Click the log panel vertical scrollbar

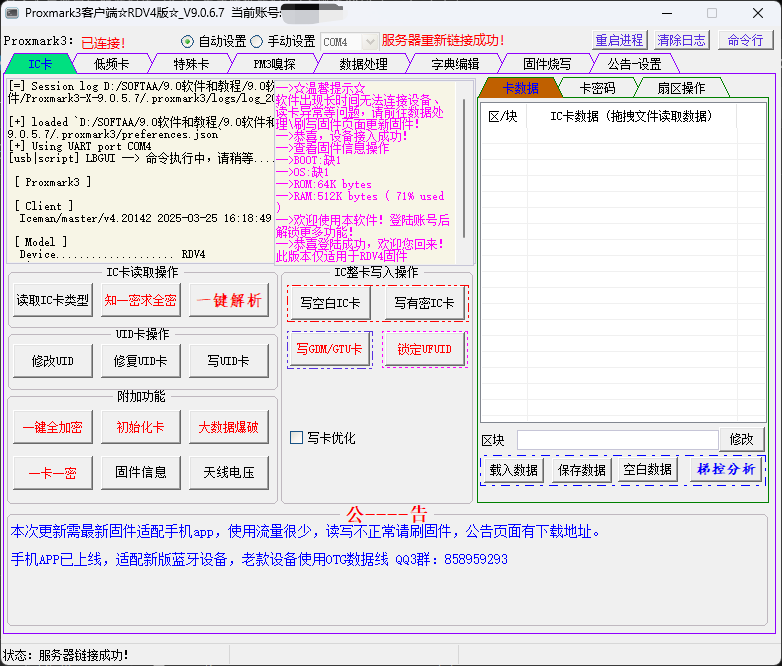(x=464, y=169)
